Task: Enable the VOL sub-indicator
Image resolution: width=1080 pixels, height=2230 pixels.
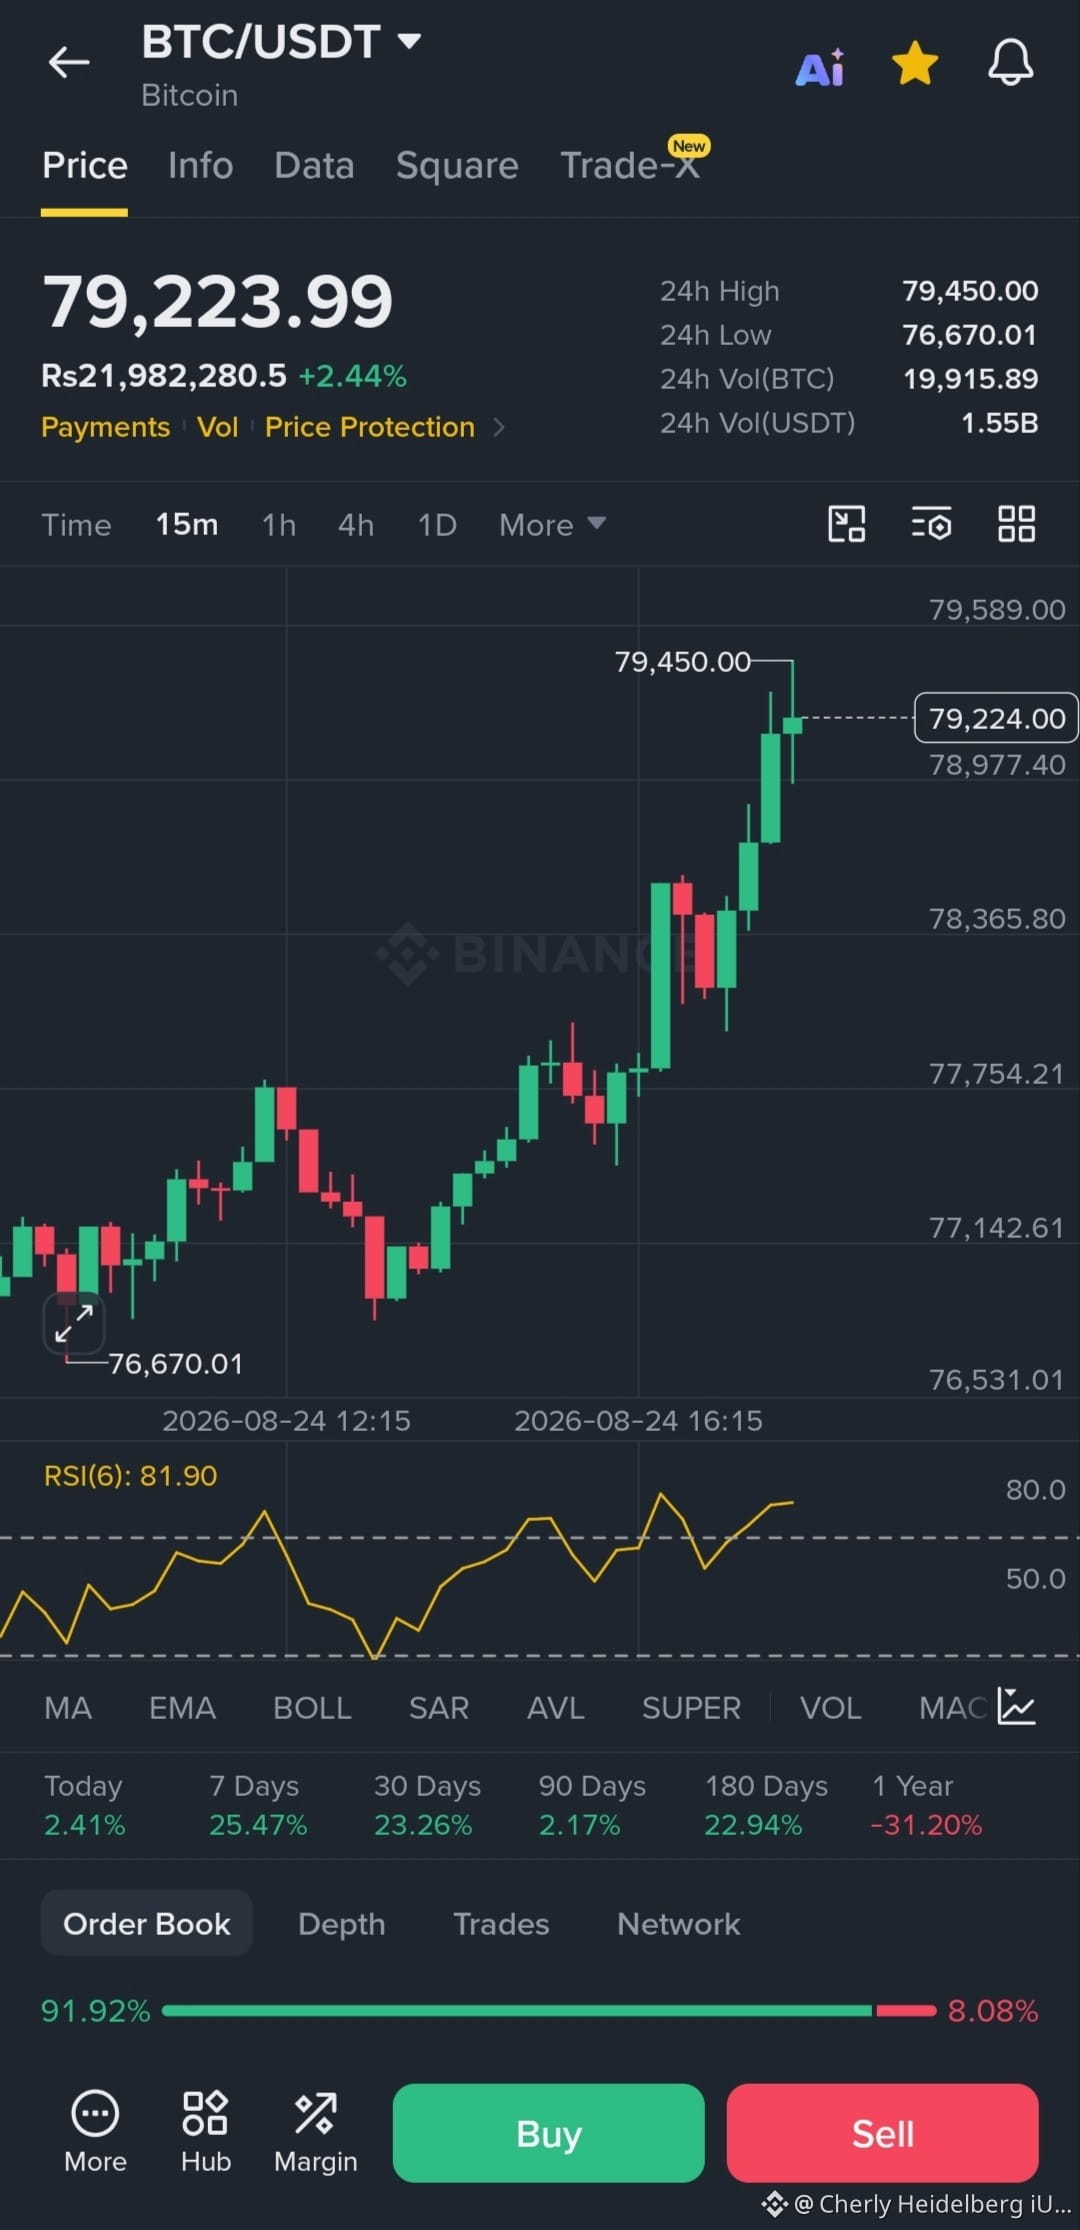Action: pos(830,1708)
